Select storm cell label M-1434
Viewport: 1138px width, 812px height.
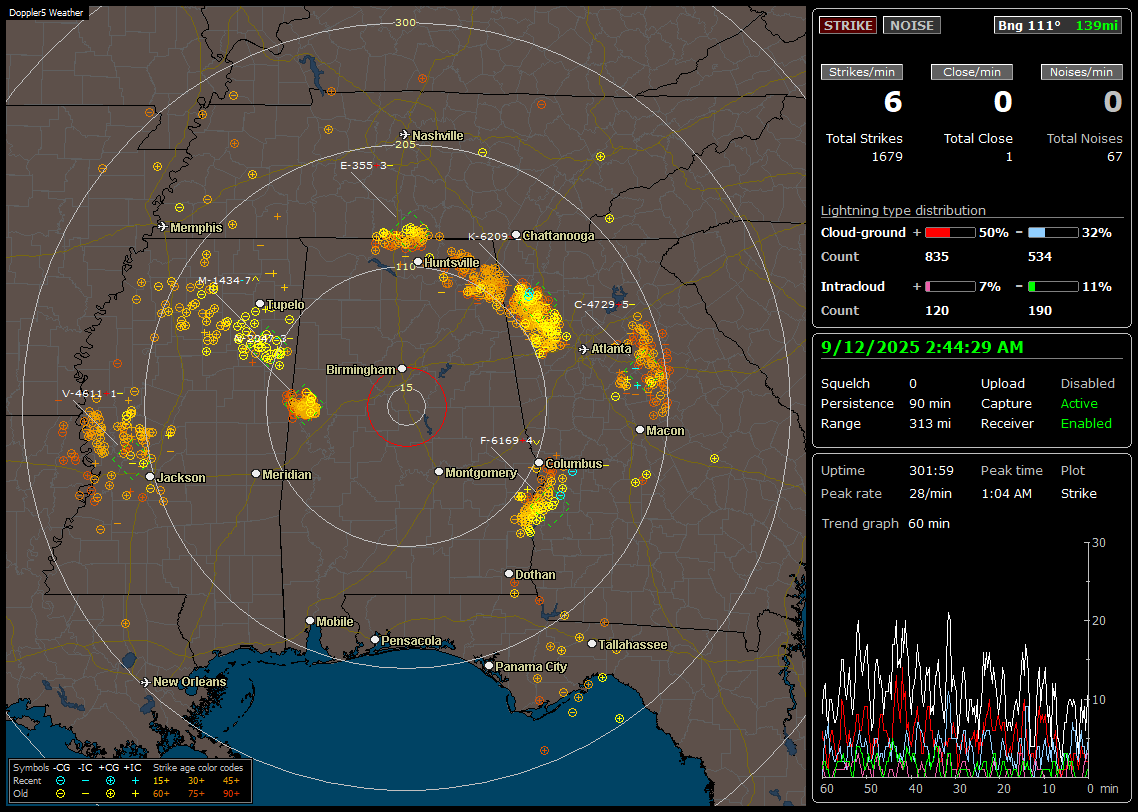pyautogui.click(x=229, y=280)
